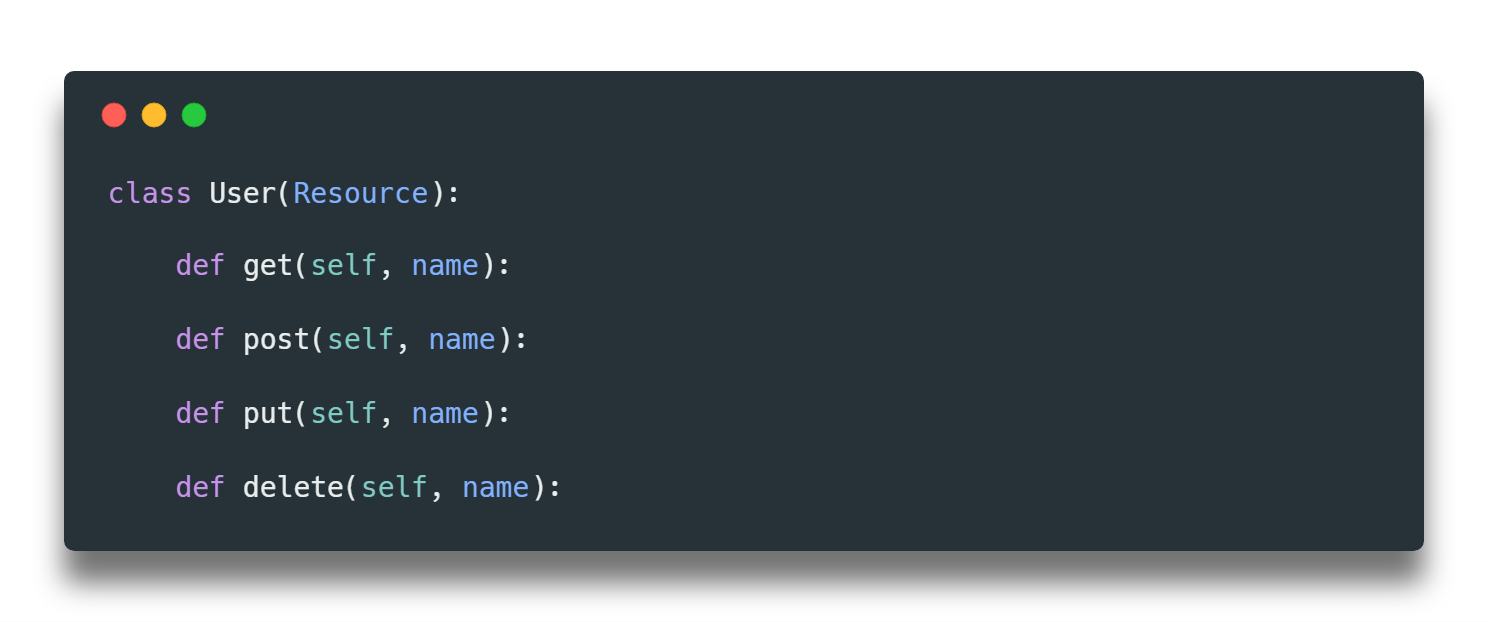Click the 'User' class name
1488x622 pixels.
pyautogui.click(x=242, y=192)
